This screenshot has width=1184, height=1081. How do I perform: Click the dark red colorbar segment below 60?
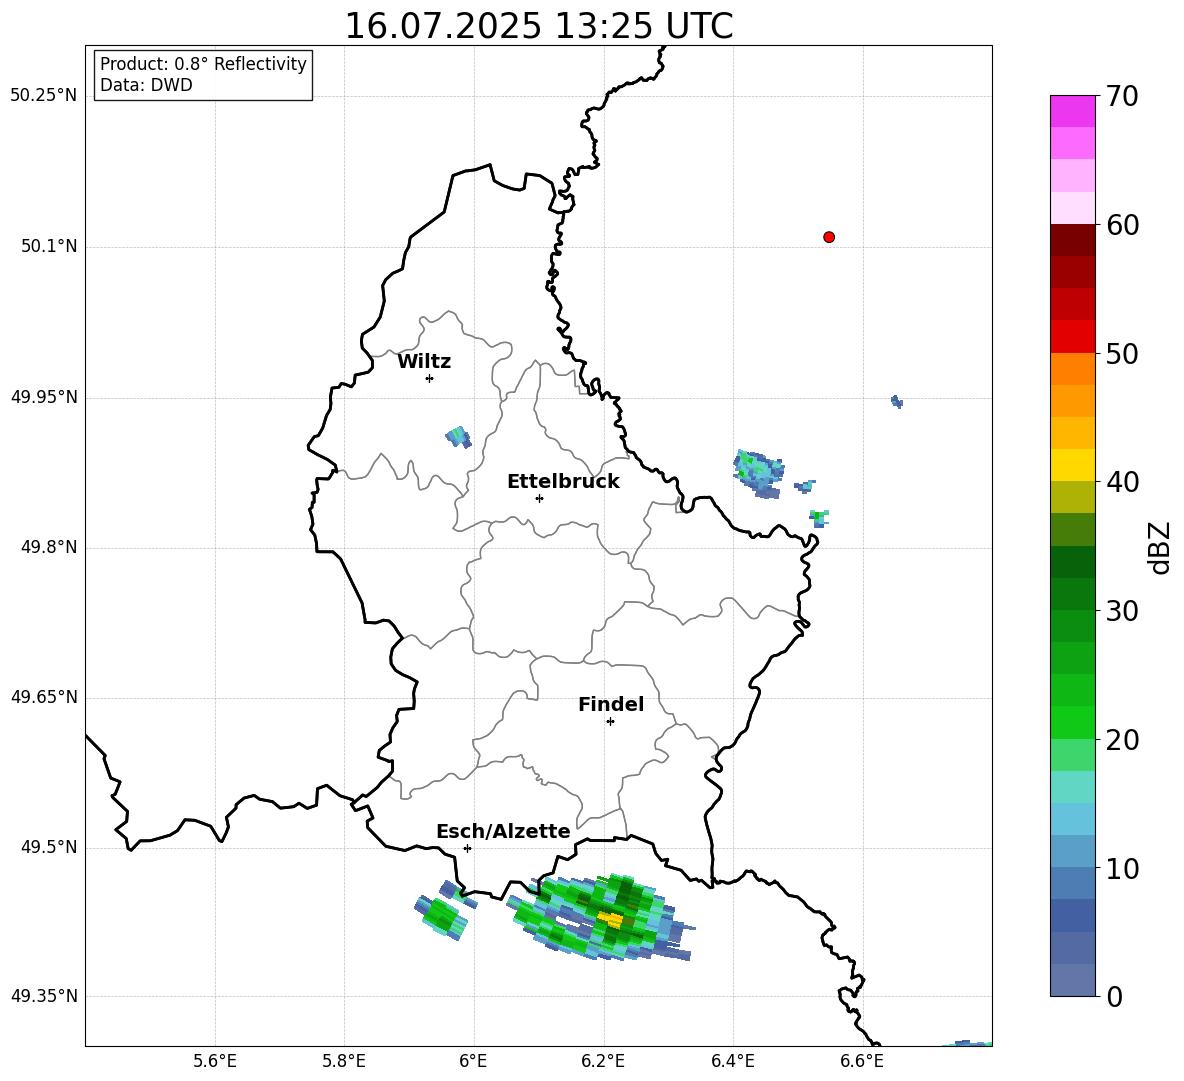tap(1072, 240)
